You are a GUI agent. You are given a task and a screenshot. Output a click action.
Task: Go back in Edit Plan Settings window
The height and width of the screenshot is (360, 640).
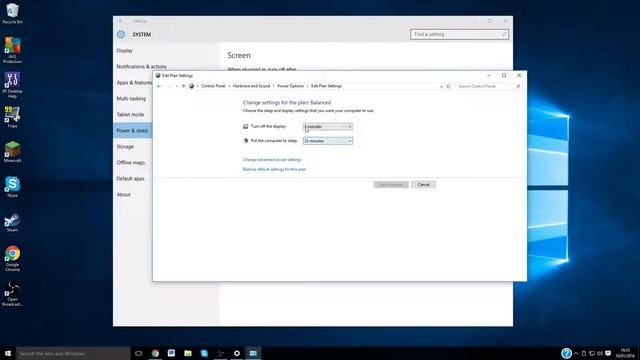click(x=159, y=86)
